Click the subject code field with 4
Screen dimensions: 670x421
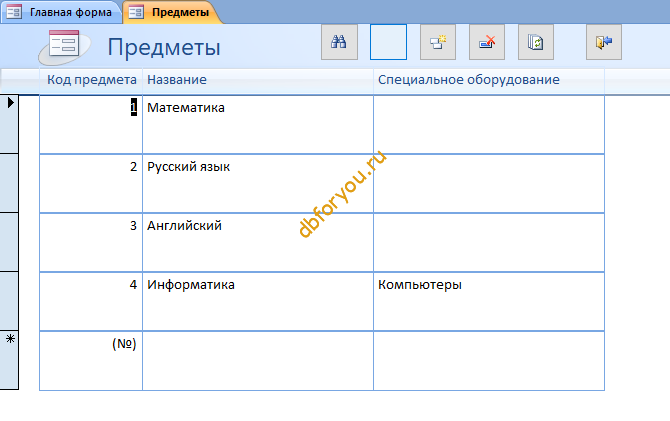pyautogui.click(x=91, y=301)
